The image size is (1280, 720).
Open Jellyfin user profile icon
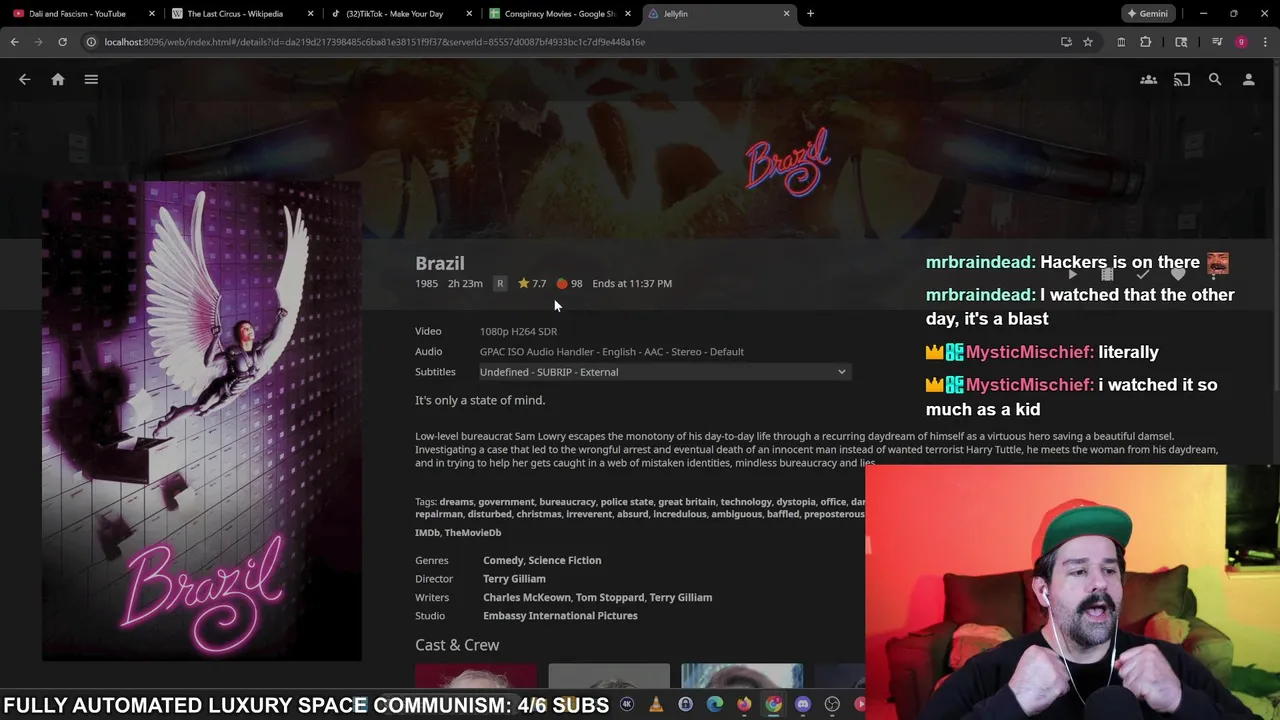pos(1248,80)
